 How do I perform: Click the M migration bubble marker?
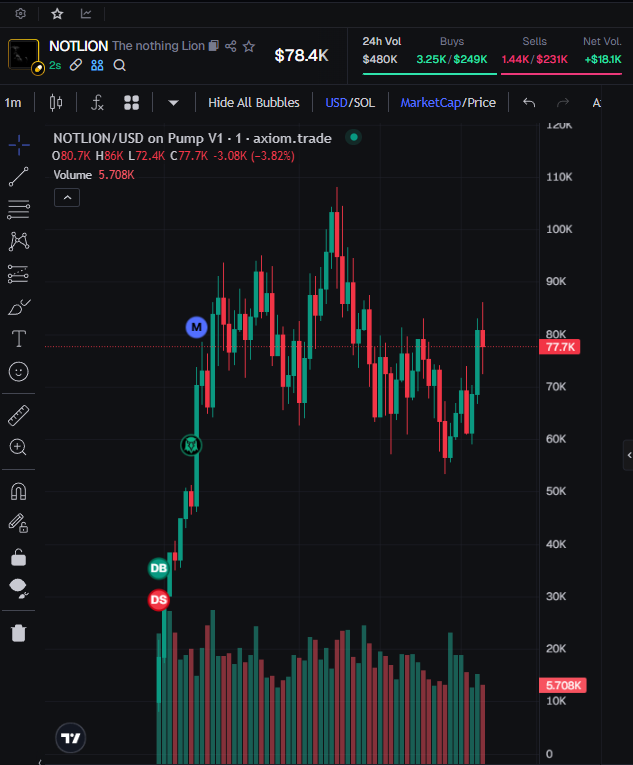tap(197, 327)
